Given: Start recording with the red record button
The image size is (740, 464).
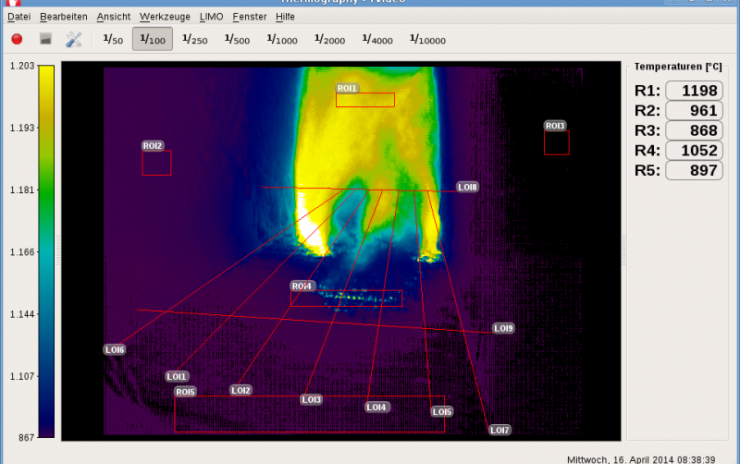Looking at the screenshot, I should pyautogui.click(x=17, y=39).
